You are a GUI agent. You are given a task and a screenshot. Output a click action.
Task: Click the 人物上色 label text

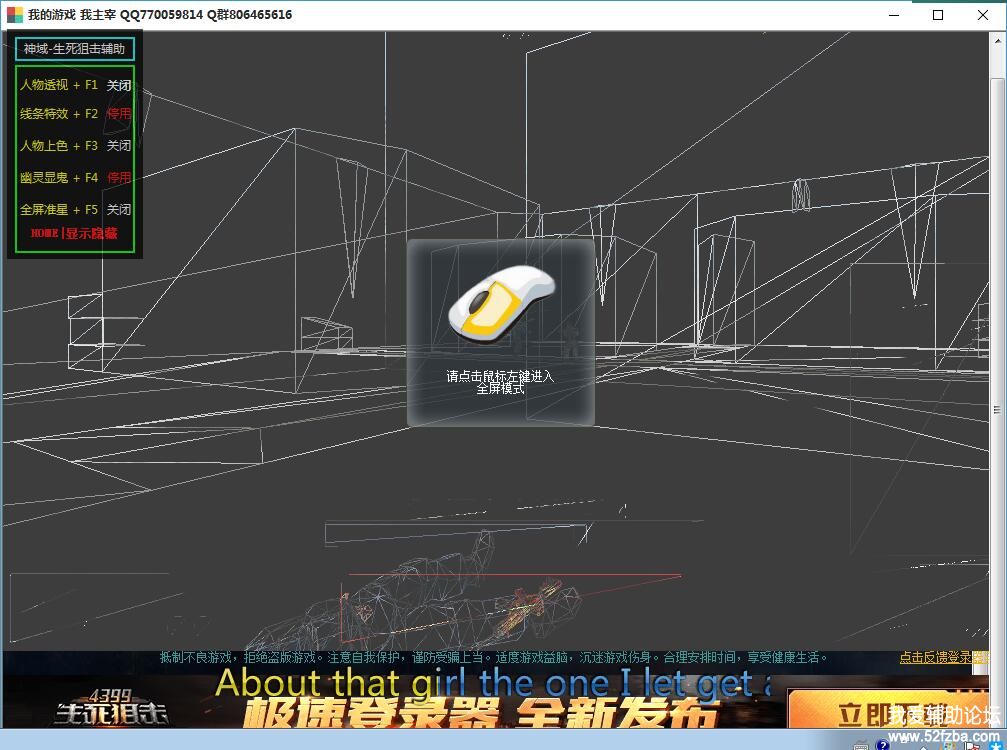44,146
